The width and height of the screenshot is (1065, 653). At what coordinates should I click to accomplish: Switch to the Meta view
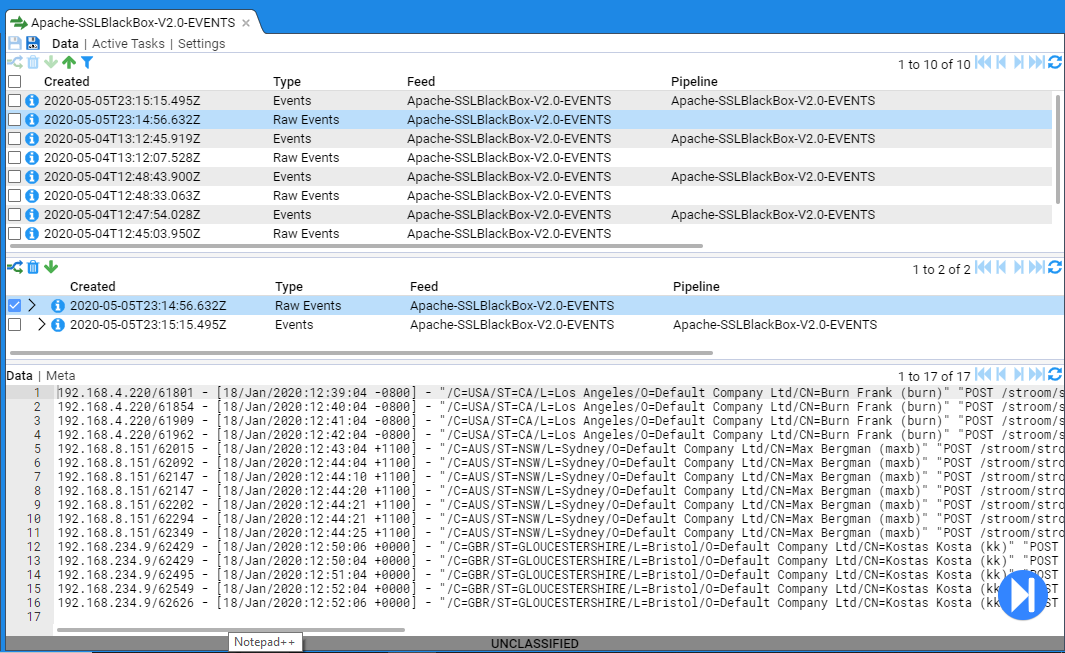61,375
